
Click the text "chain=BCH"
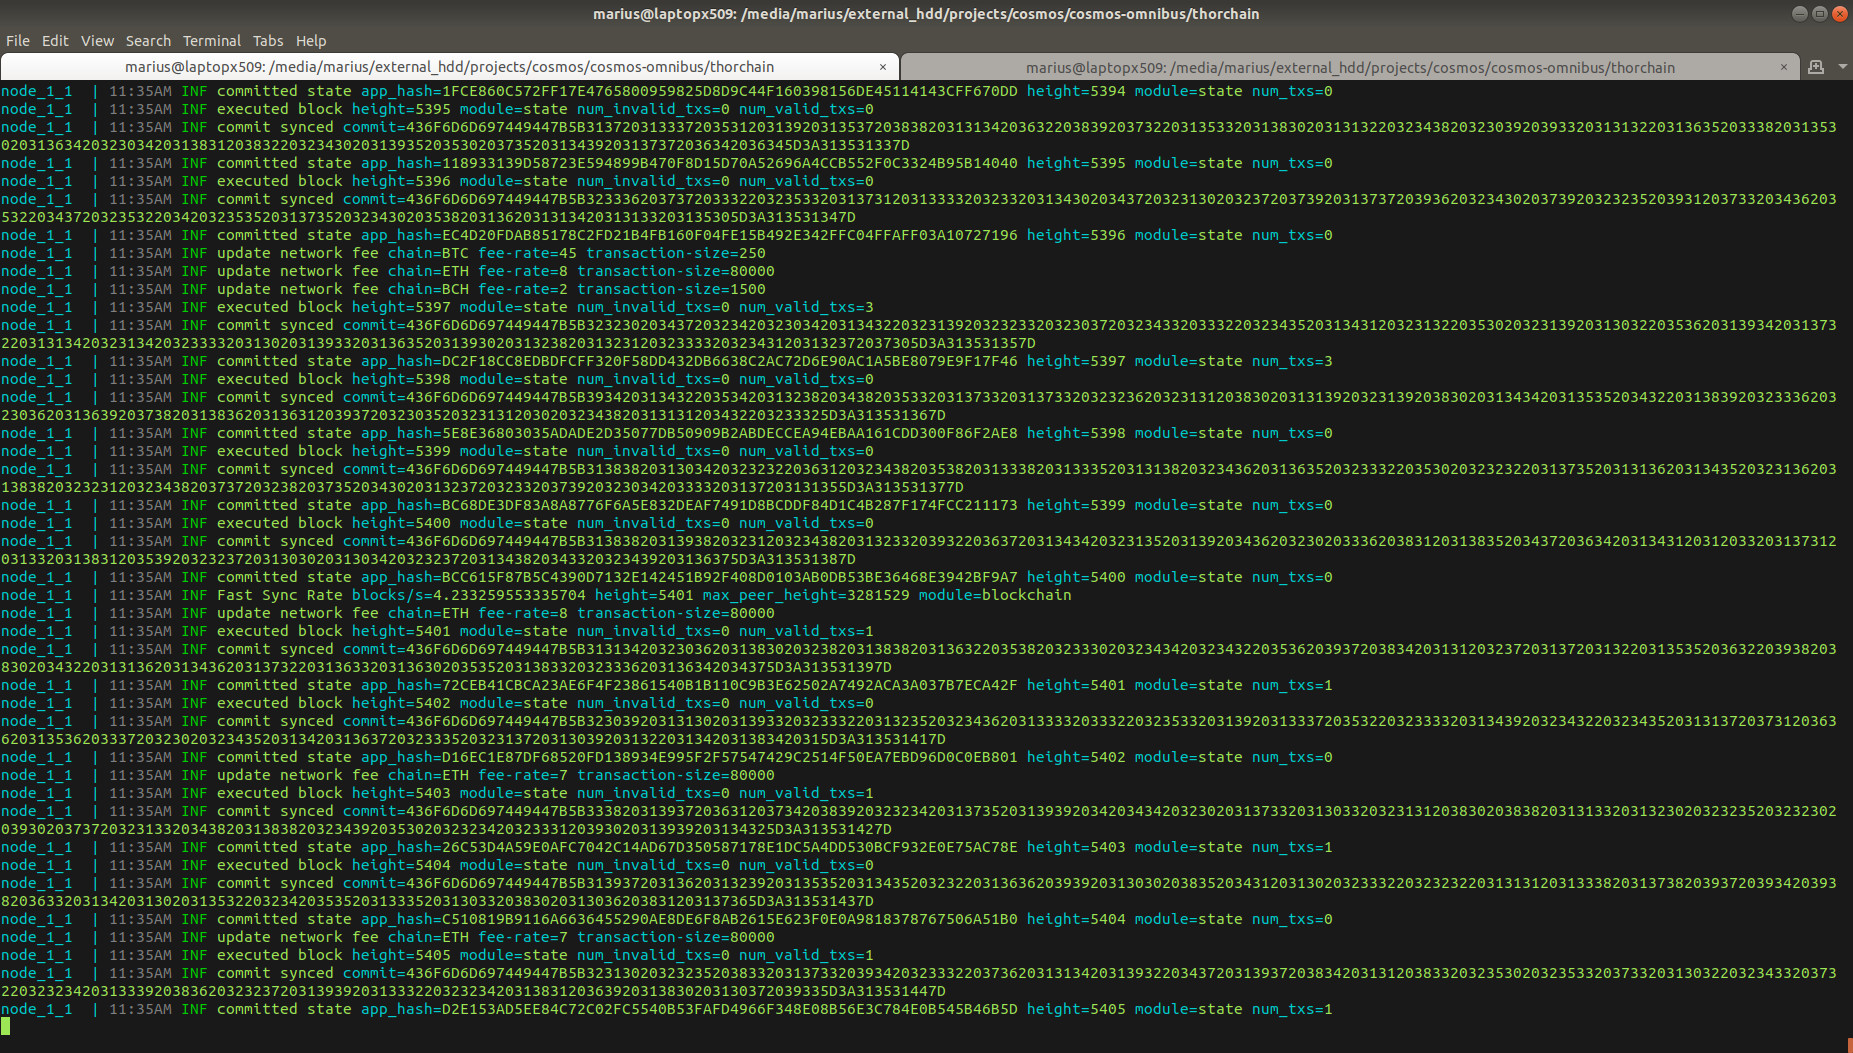428,289
